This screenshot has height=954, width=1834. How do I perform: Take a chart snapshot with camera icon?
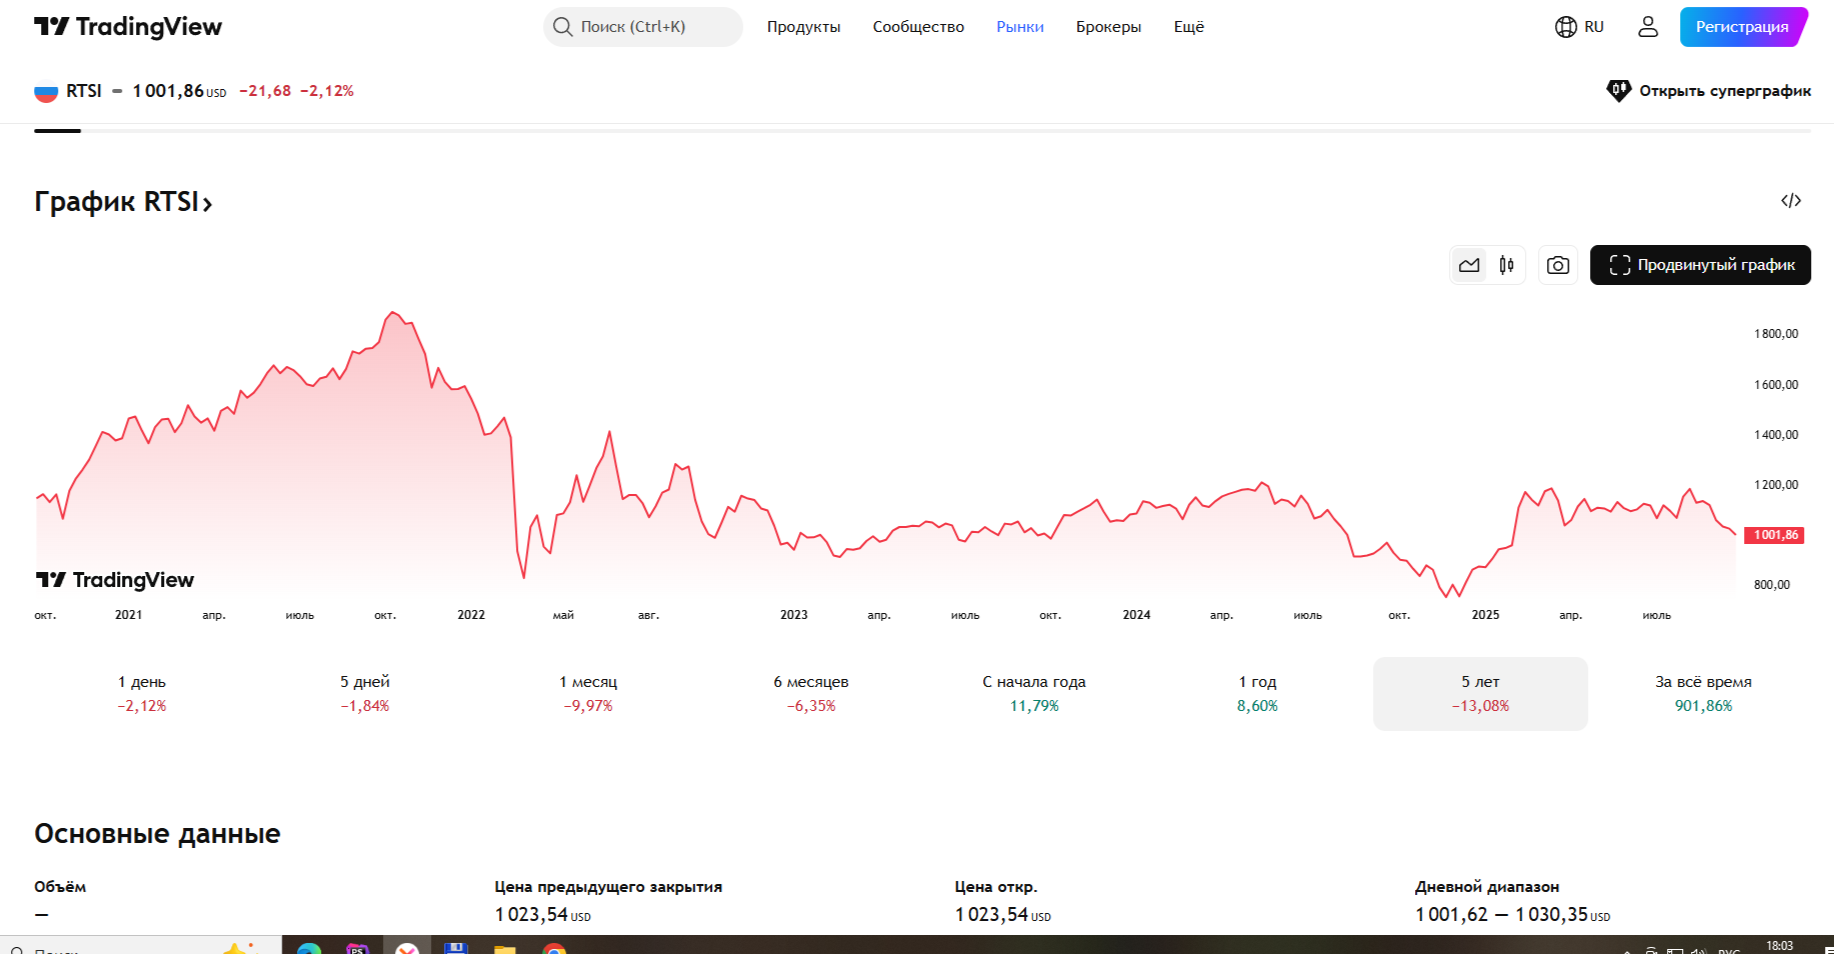pos(1558,265)
